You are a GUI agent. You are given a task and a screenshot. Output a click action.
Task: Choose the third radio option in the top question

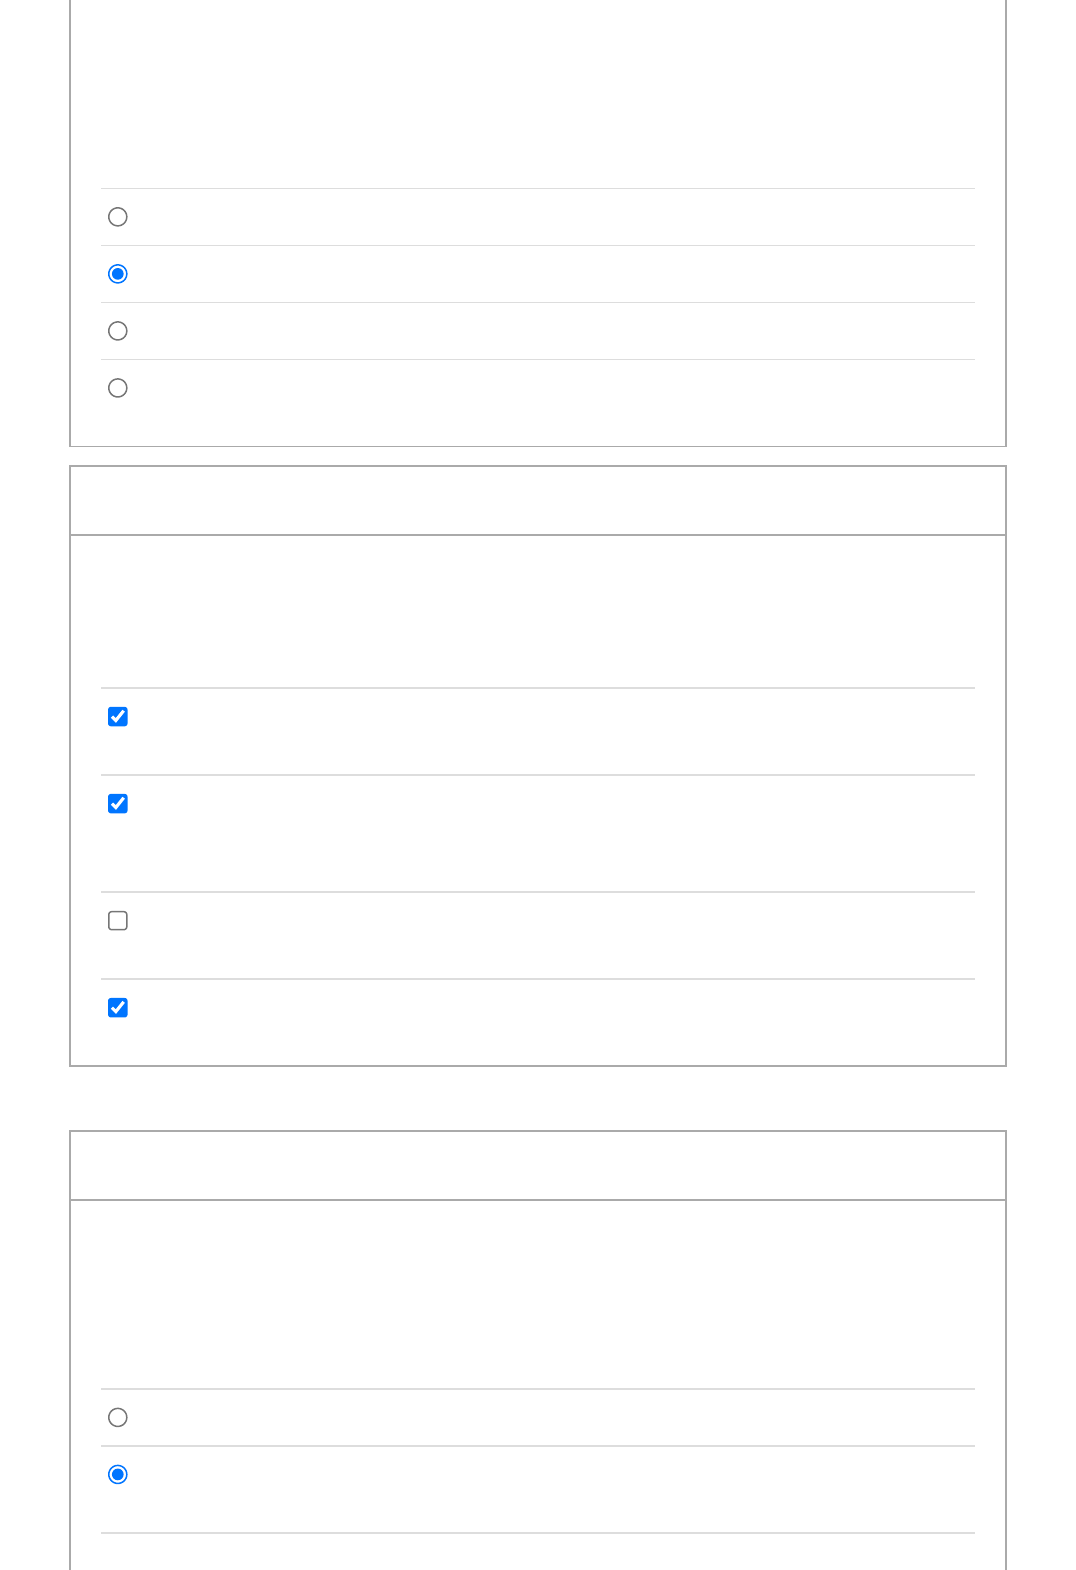(x=118, y=331)
